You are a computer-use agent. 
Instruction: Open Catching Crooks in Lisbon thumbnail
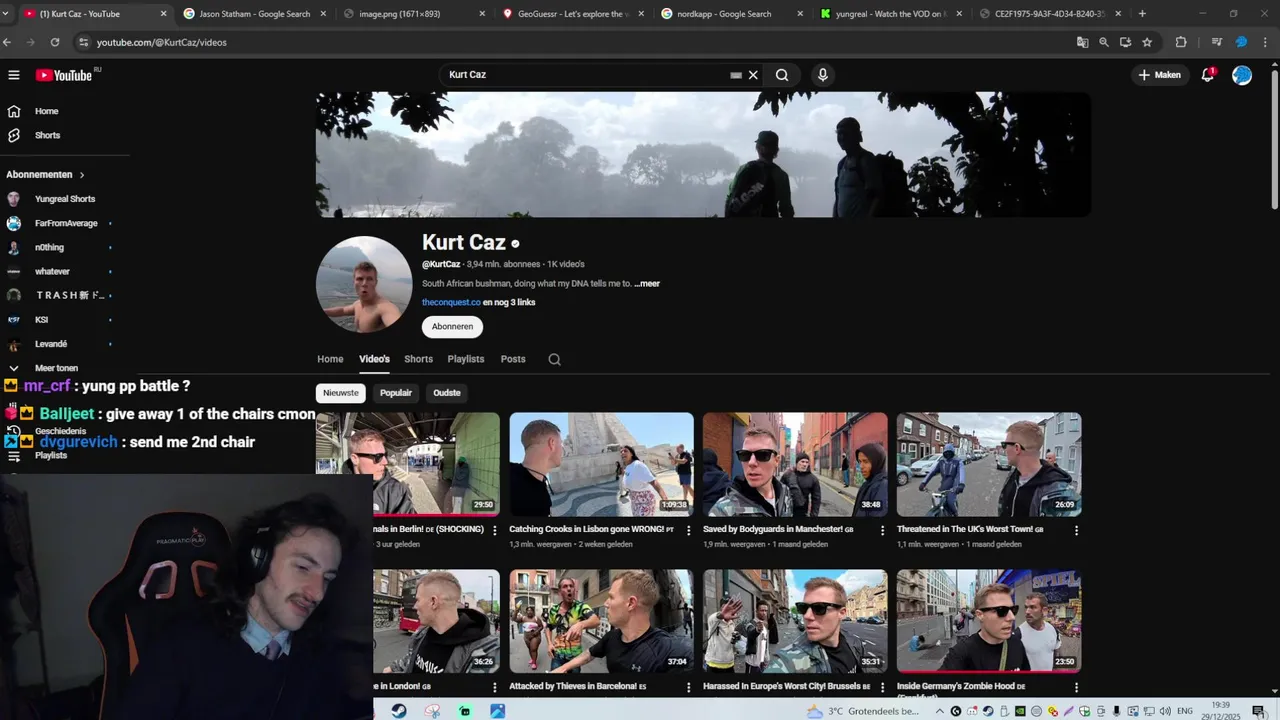[601, 464]
